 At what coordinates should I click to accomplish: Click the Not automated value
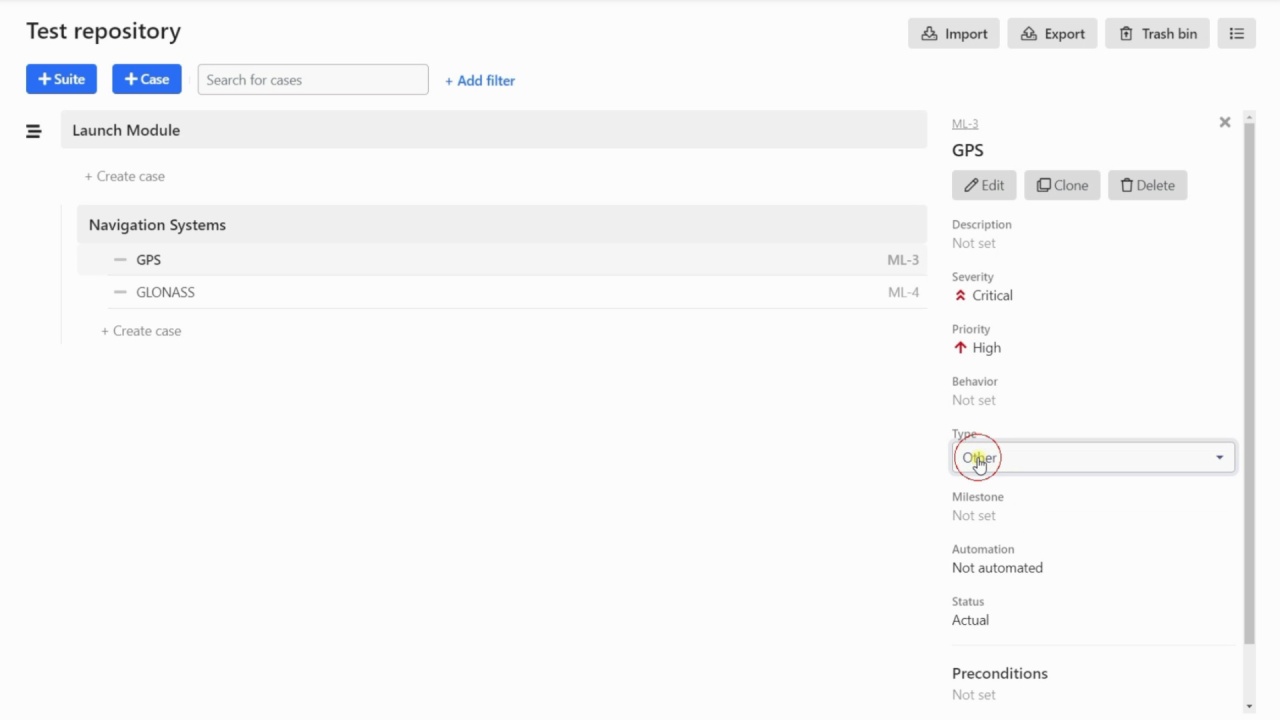pos(997,568)
